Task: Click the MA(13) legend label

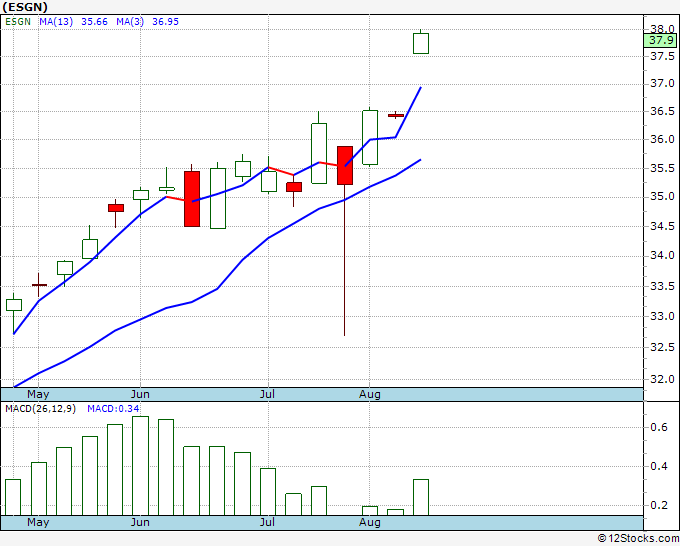Action: pyautogui.click(x=56, y=22)
